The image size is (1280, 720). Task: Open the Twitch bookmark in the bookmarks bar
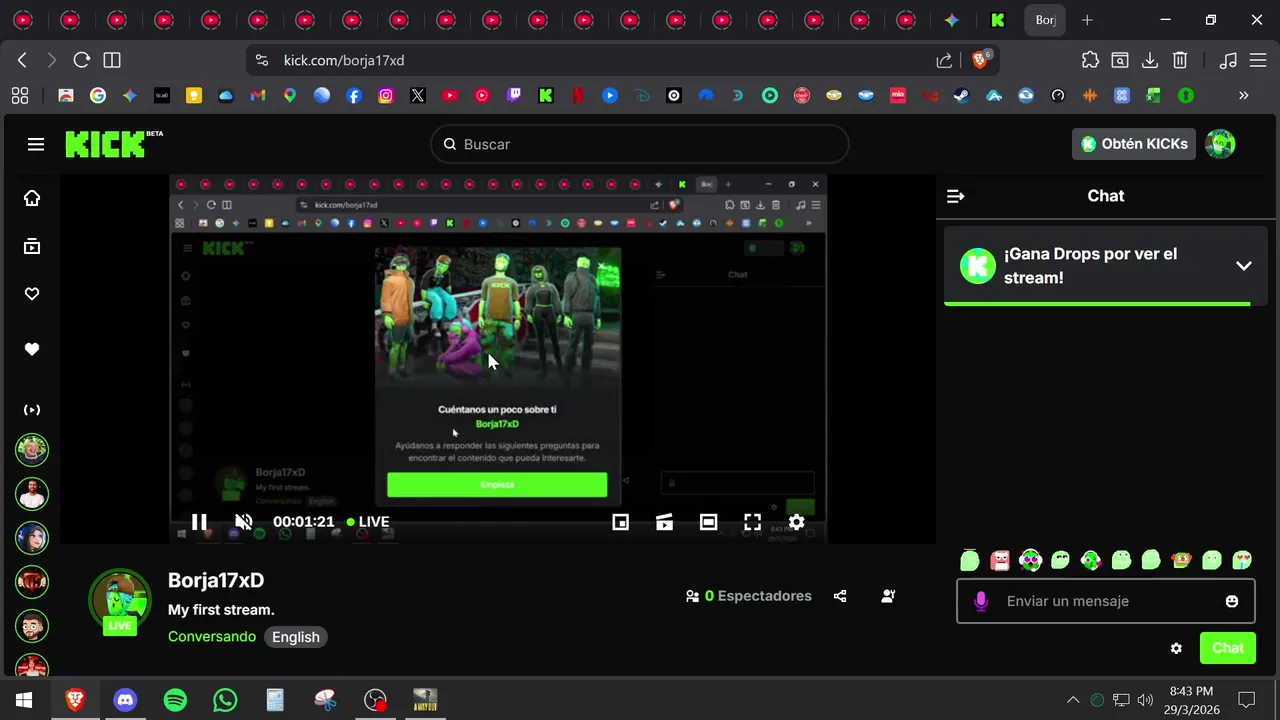[514, 96]
